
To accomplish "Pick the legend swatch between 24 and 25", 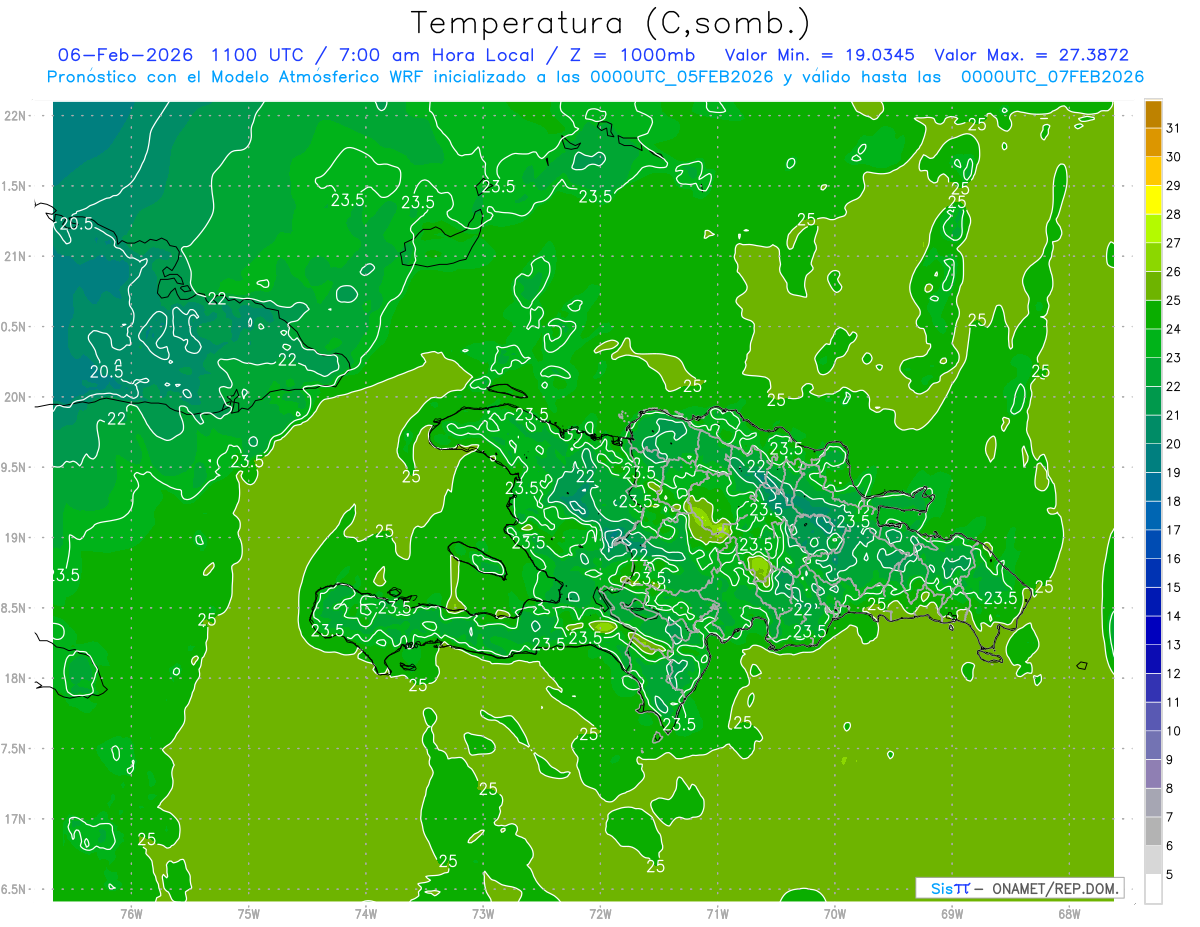I will click(x=1153, y=316).
